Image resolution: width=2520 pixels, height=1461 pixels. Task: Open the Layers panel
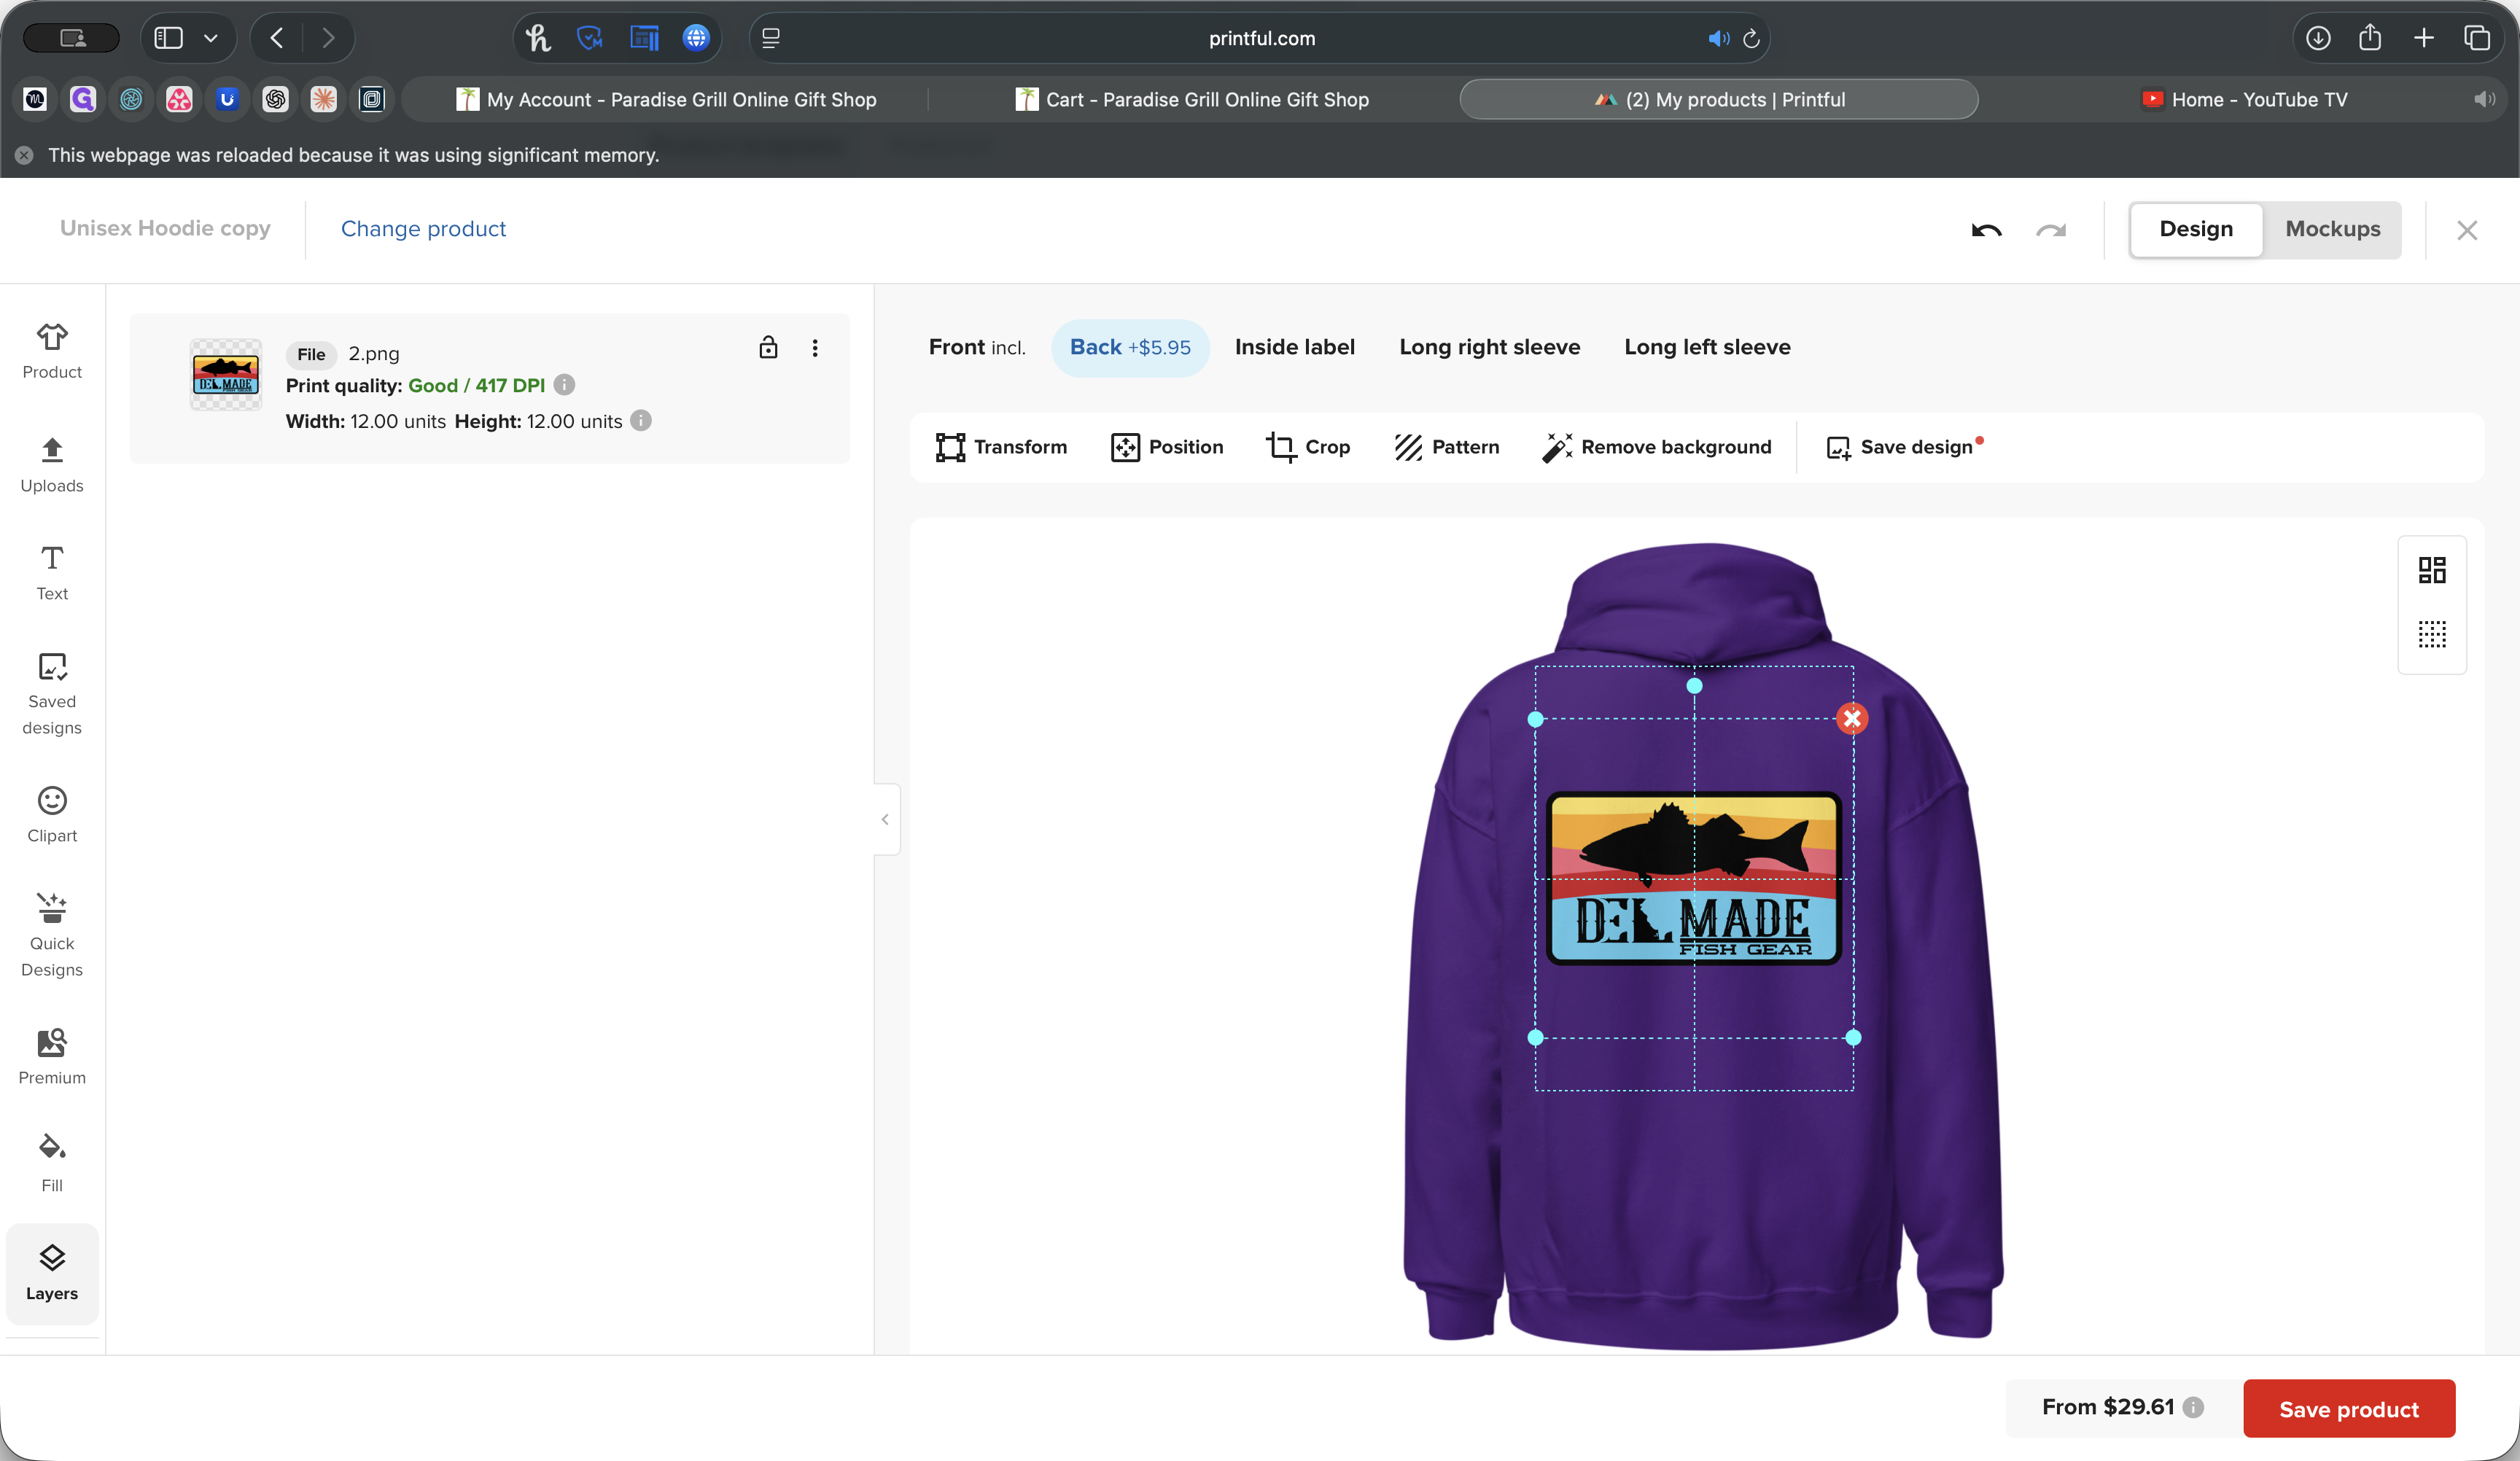pyautogui.click(x=52, y=1272)
